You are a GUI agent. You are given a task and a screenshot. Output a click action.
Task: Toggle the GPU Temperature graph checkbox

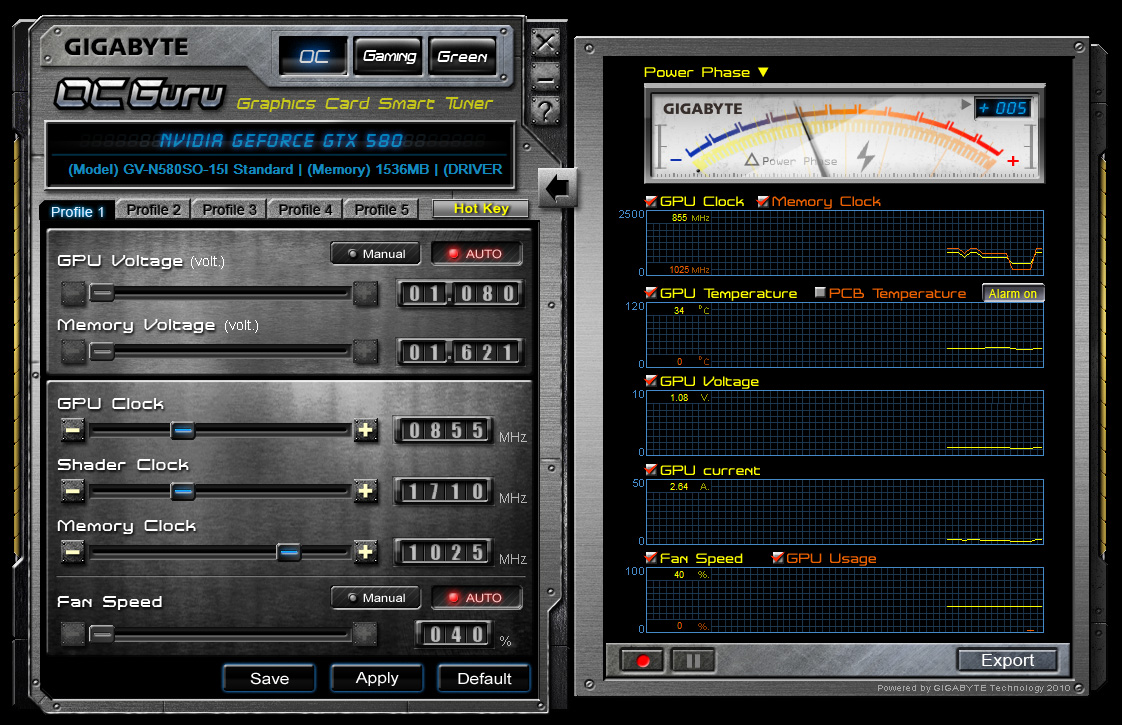(x=650, y=293)
